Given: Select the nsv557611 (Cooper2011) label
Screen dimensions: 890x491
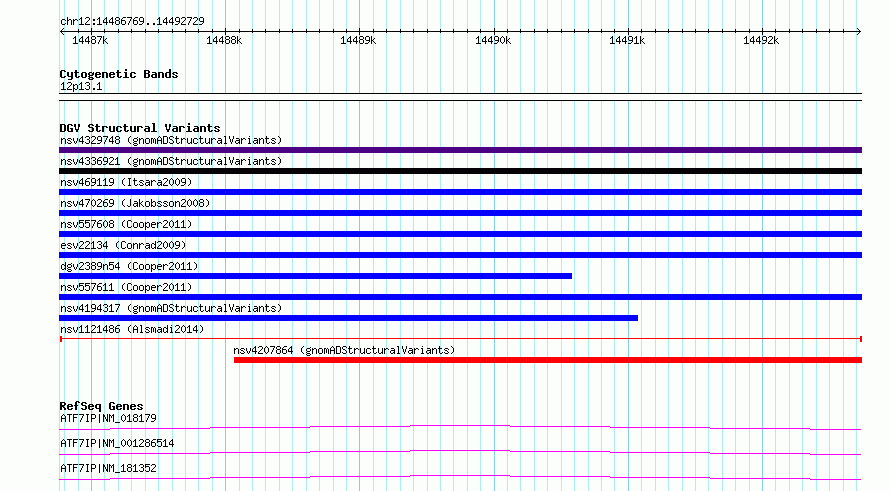Looking at the screenshot, I should click(x=126, y=287).
